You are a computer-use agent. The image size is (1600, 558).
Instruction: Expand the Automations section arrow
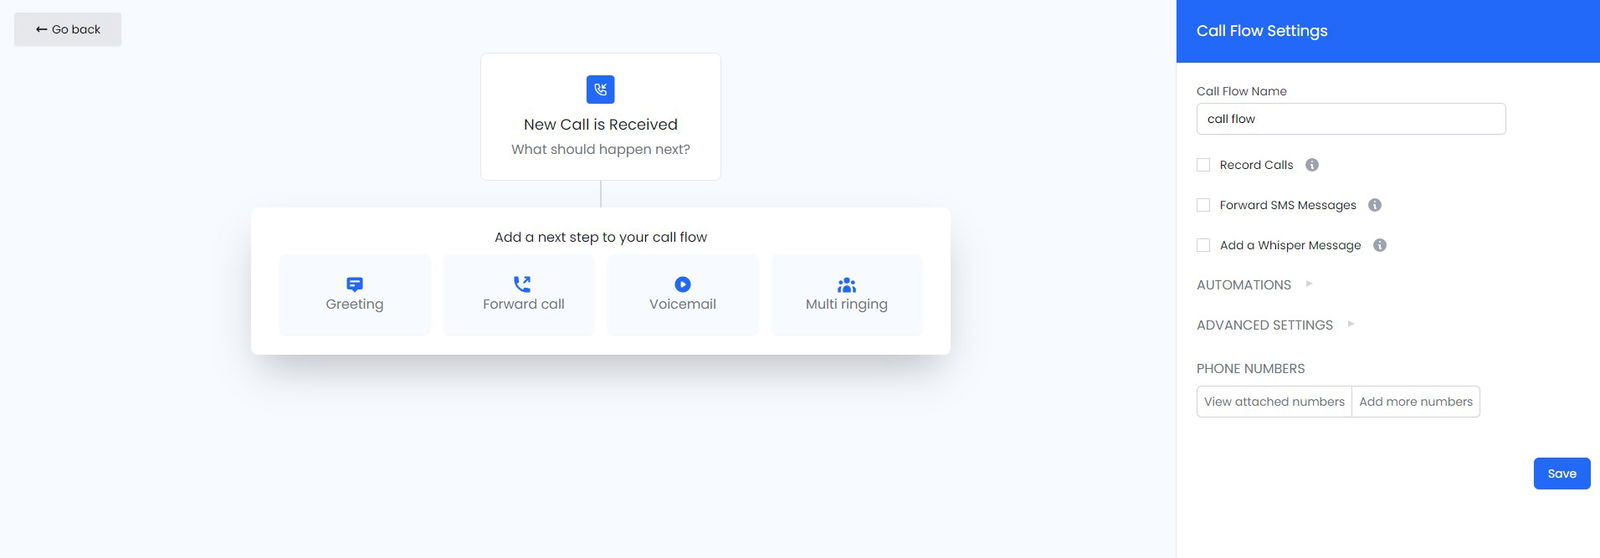point(1309,284)
